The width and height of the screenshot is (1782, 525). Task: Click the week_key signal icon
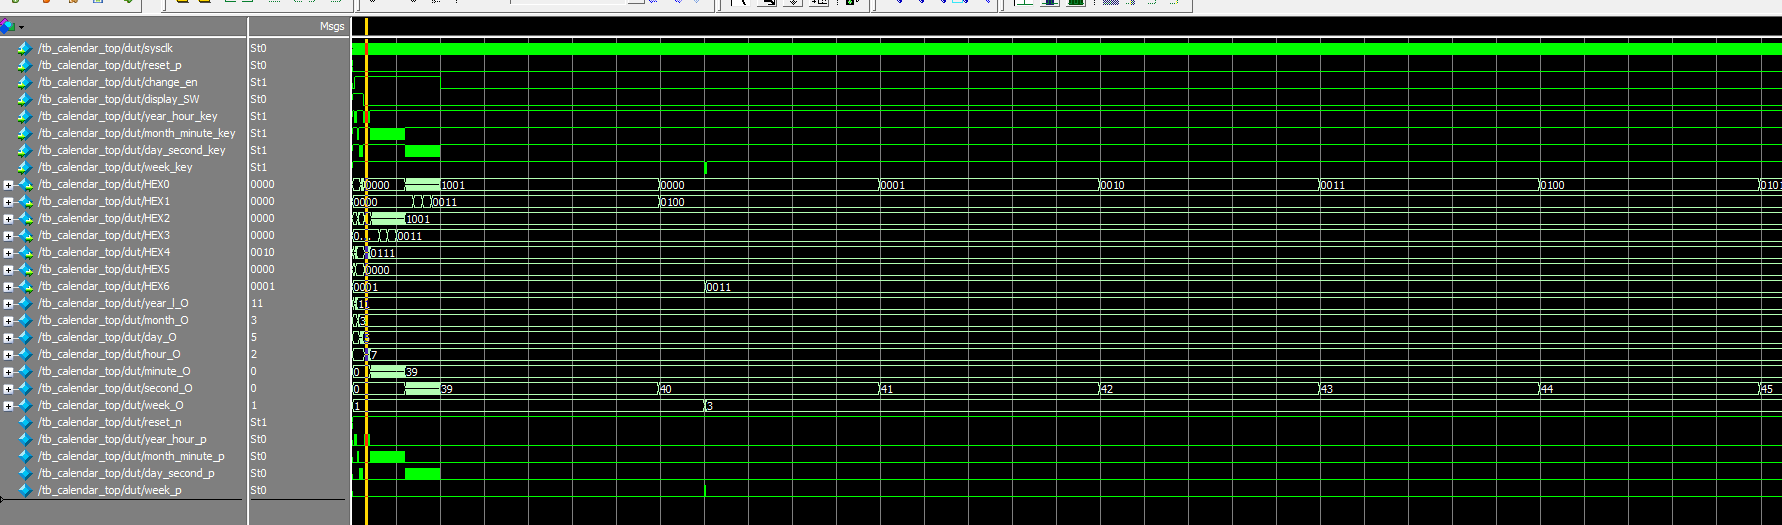coord(25,167)
